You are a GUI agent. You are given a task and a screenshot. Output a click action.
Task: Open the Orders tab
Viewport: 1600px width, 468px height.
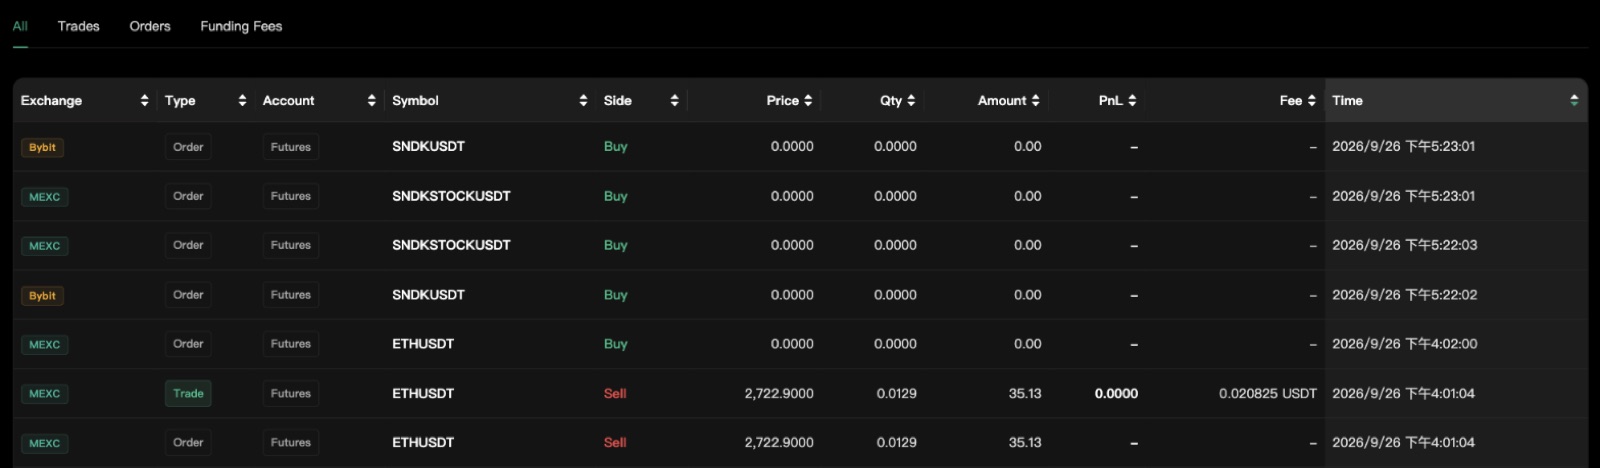click(x=150, y=26)
